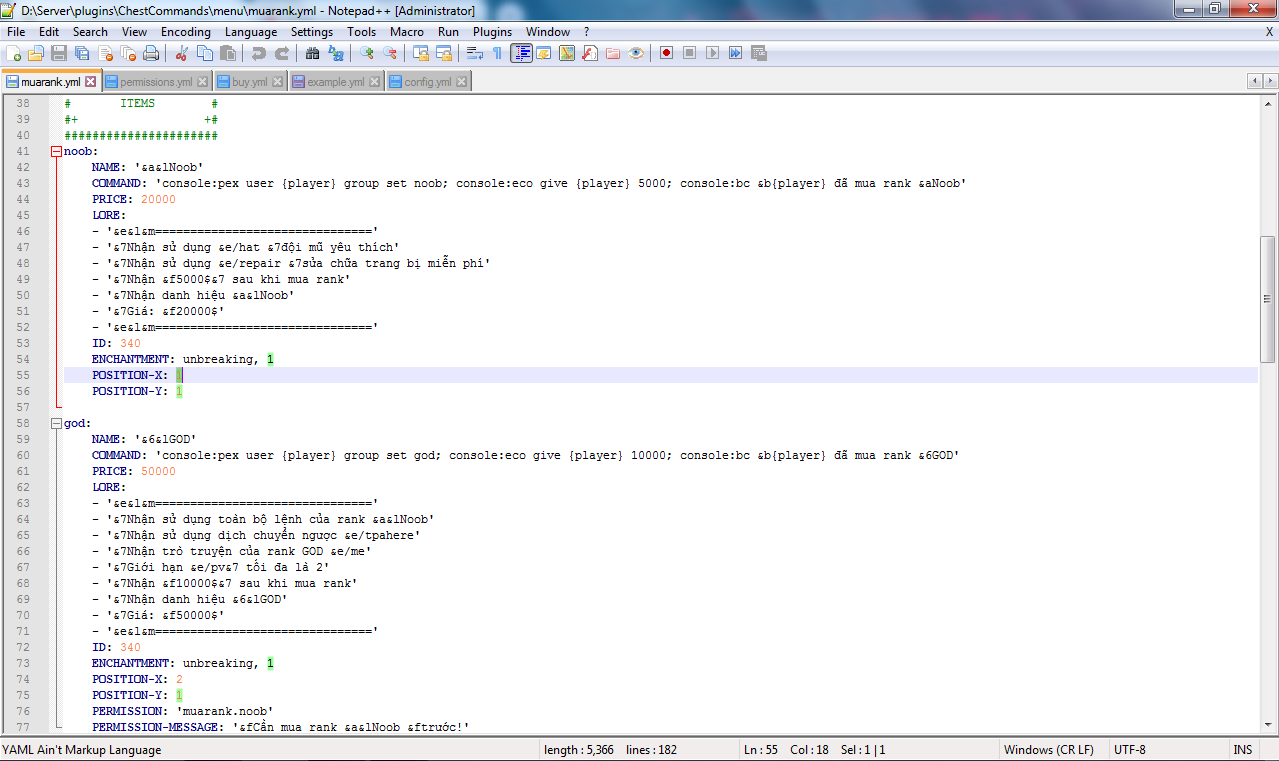Collapse the god: block fold marker

coord(56,424)
